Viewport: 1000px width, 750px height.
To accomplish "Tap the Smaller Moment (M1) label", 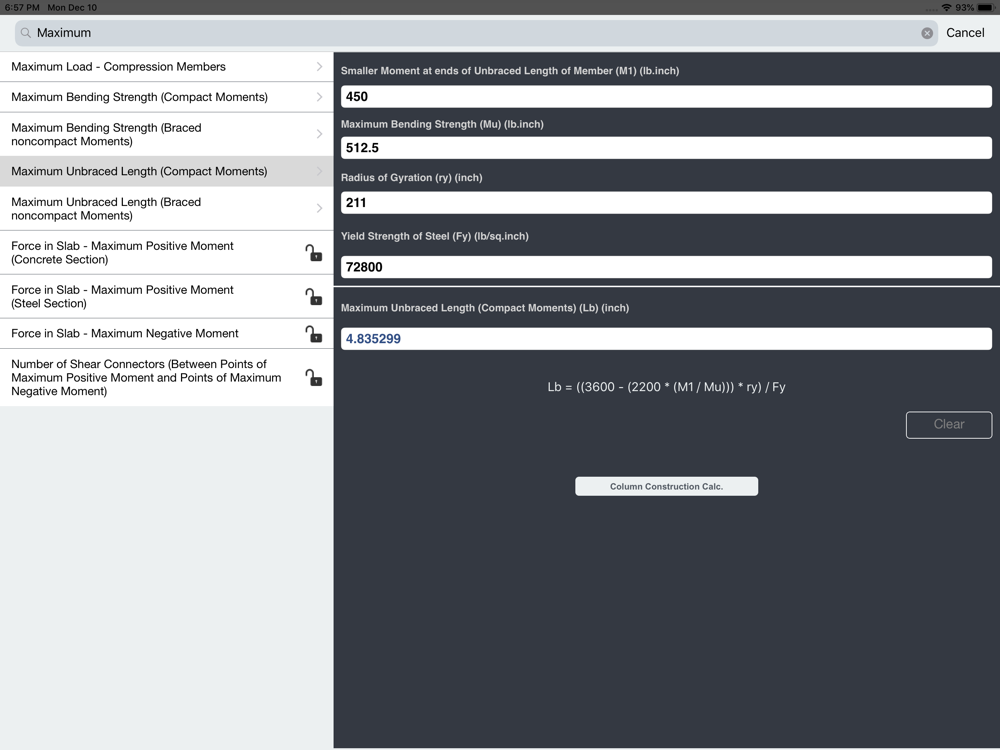I will pyautogui.click(x=510, y=71).
